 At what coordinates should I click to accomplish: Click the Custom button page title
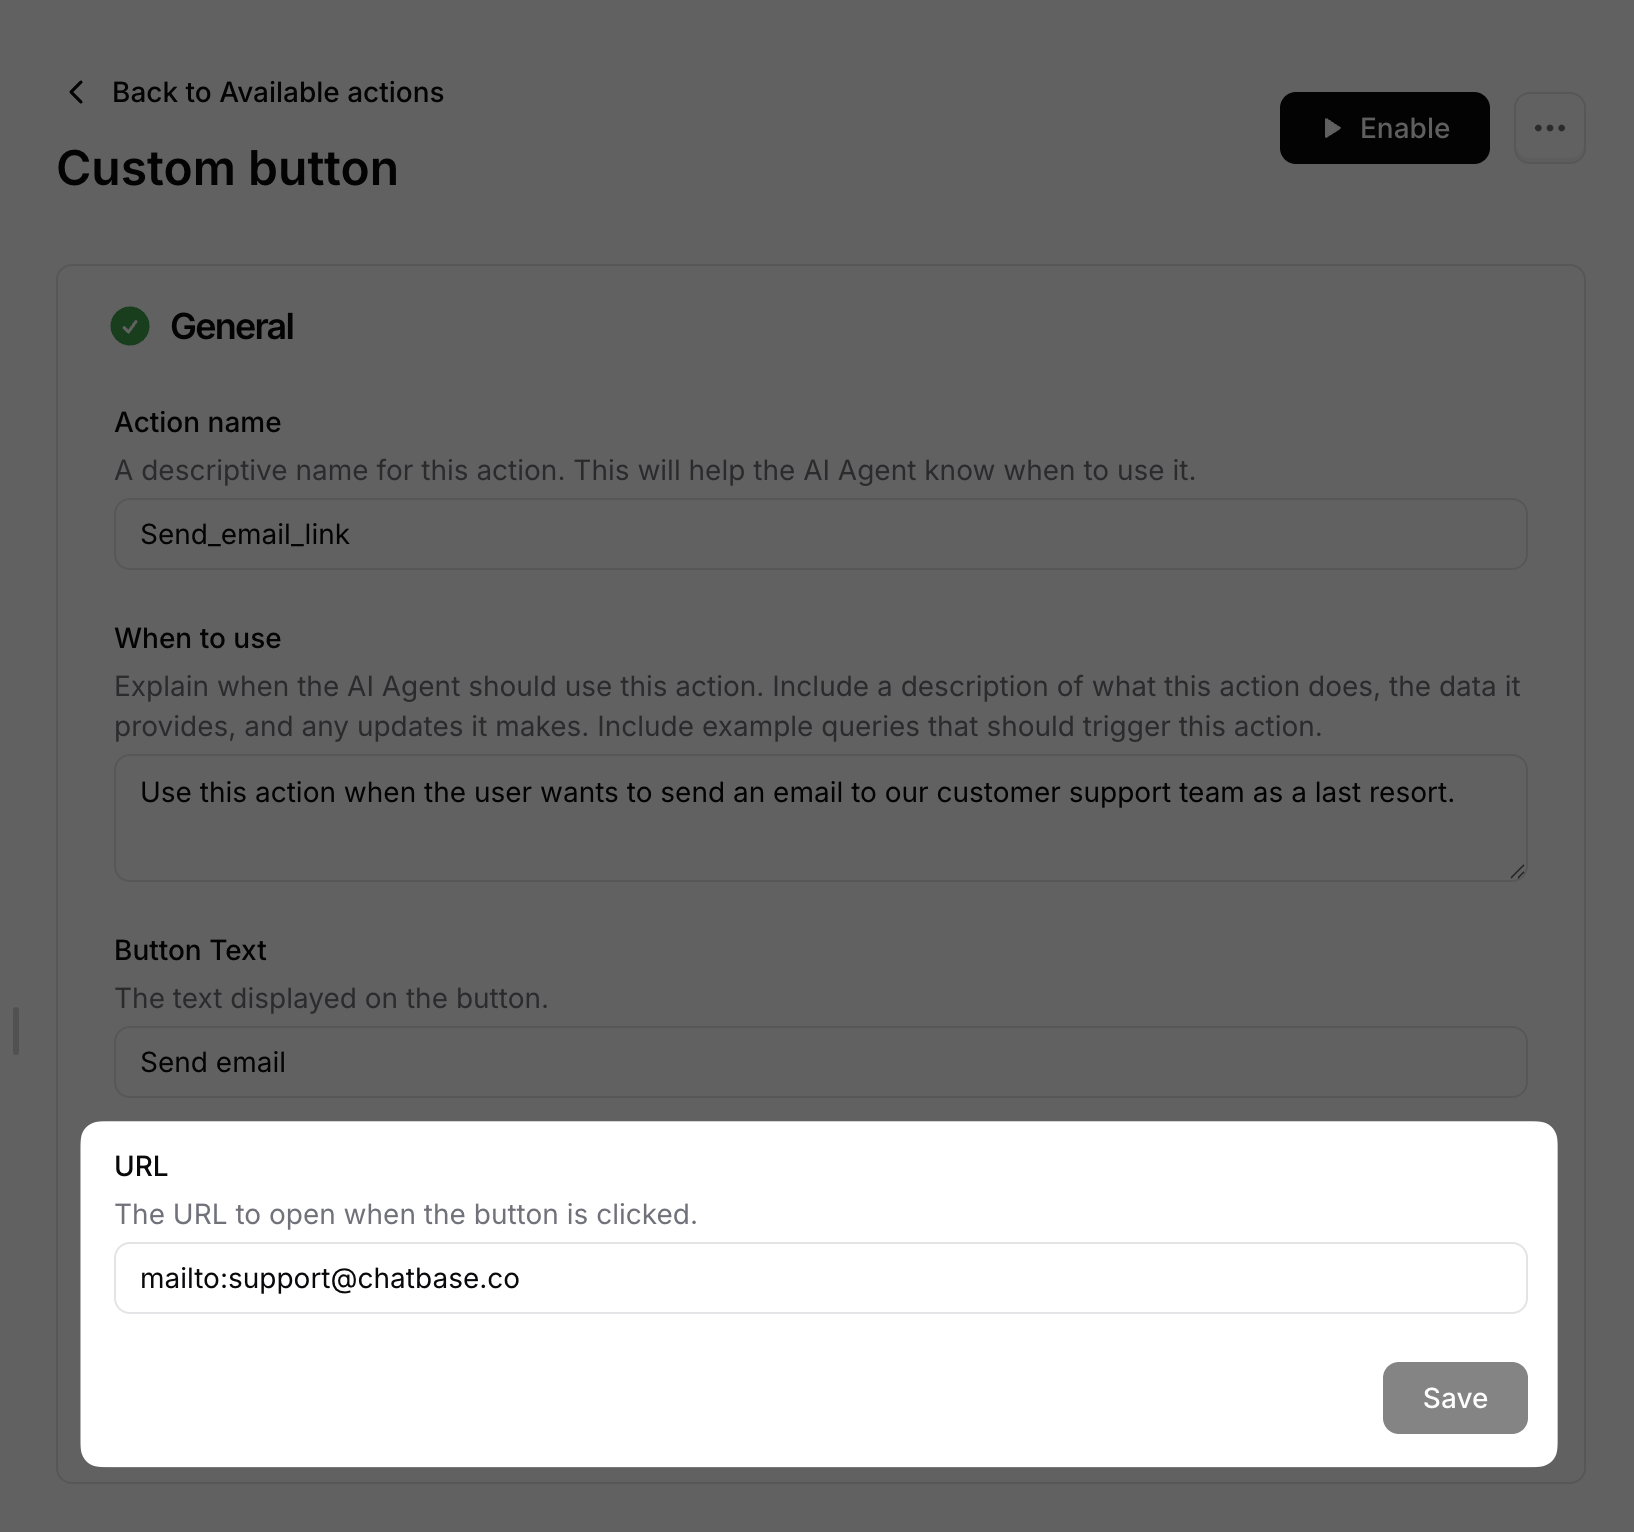pyautogui.click(x=228, y=168)
